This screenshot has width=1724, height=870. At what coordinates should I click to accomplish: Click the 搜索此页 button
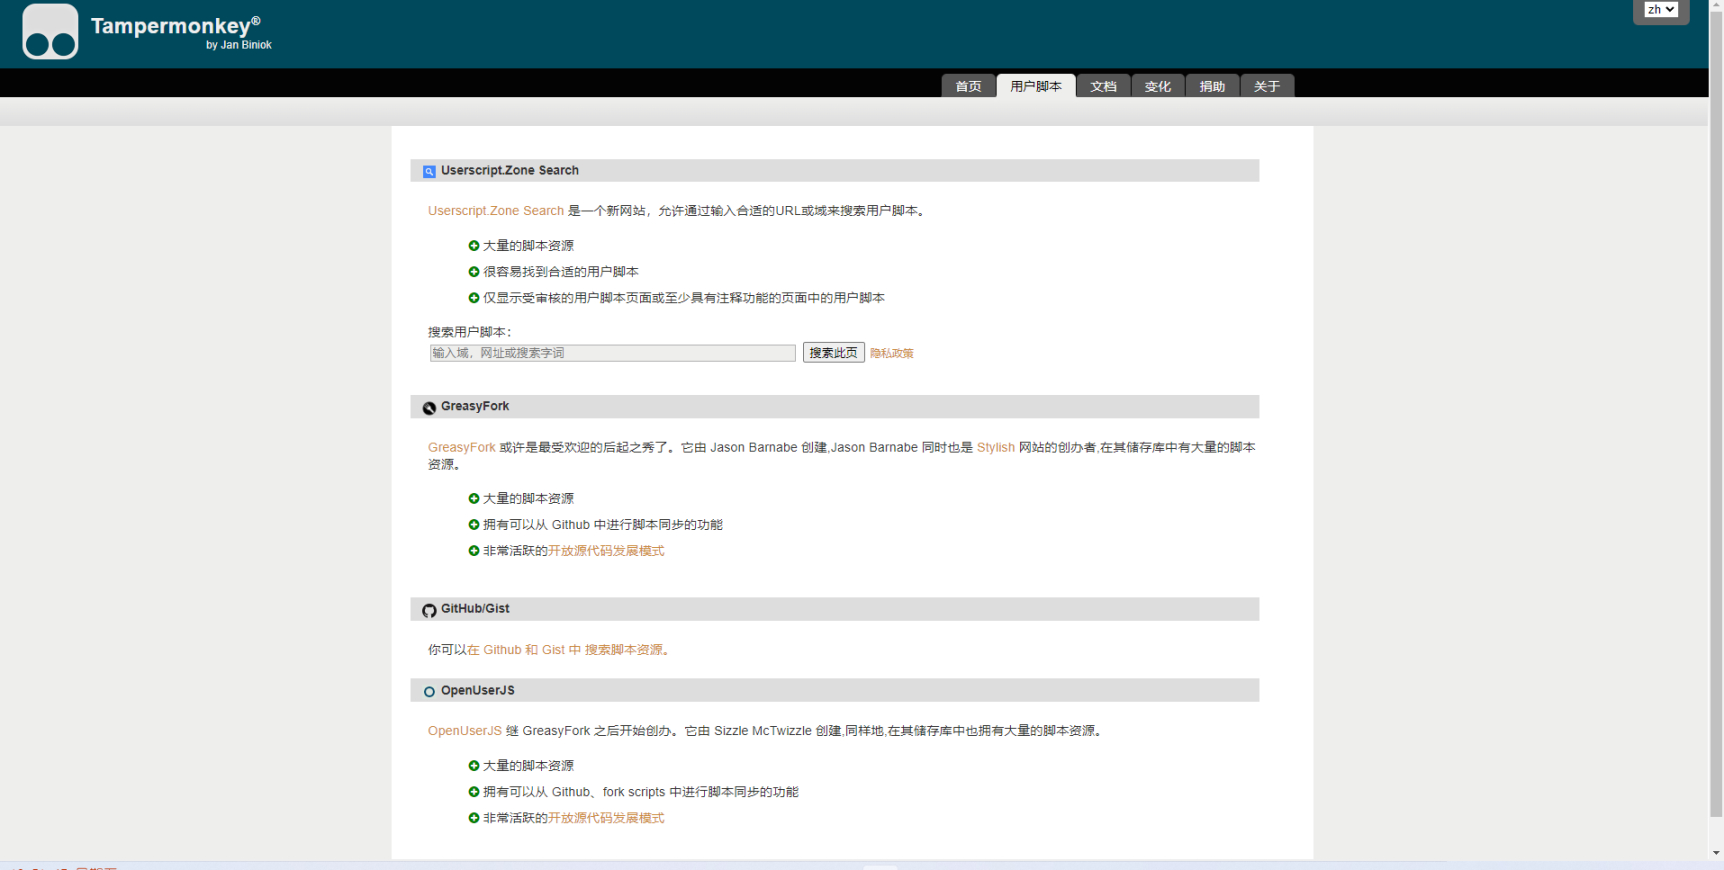point(833,353)
